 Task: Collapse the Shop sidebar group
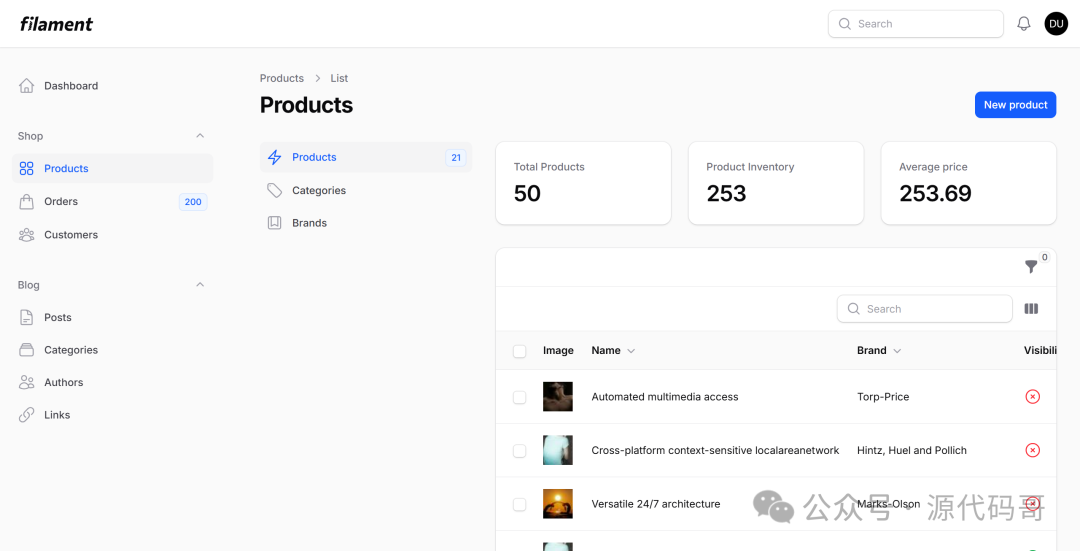click(x=200, y=136)
